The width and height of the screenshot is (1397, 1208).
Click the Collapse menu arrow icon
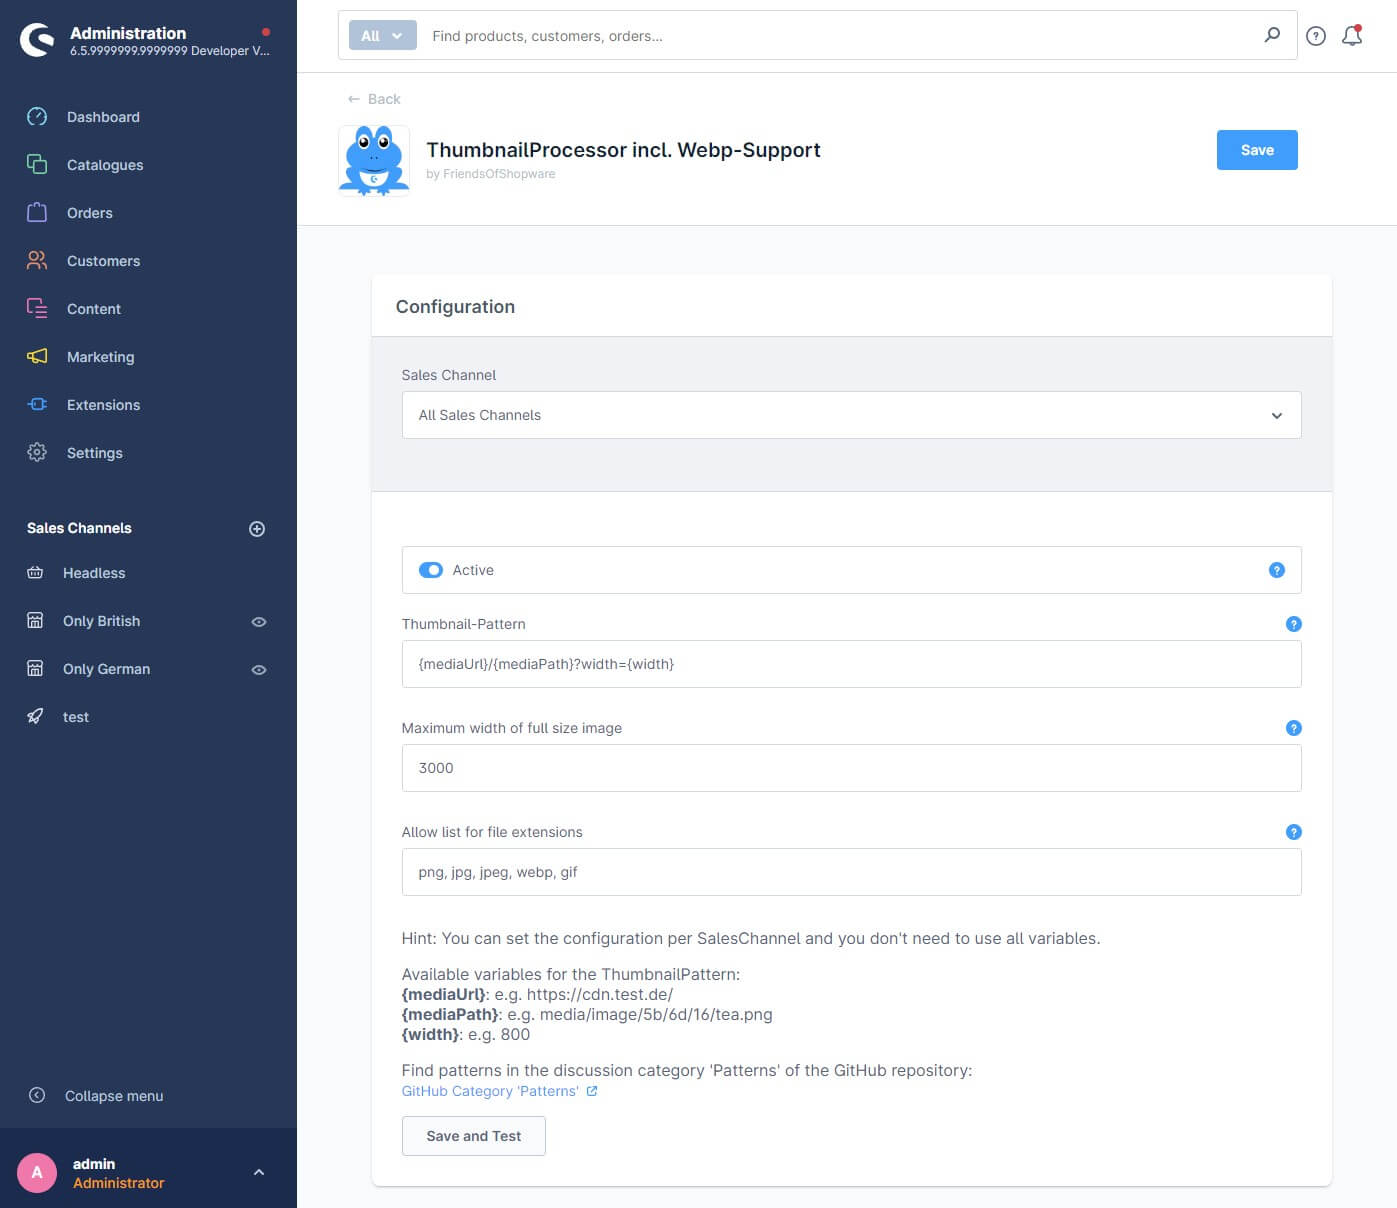tap(37, 1095)
